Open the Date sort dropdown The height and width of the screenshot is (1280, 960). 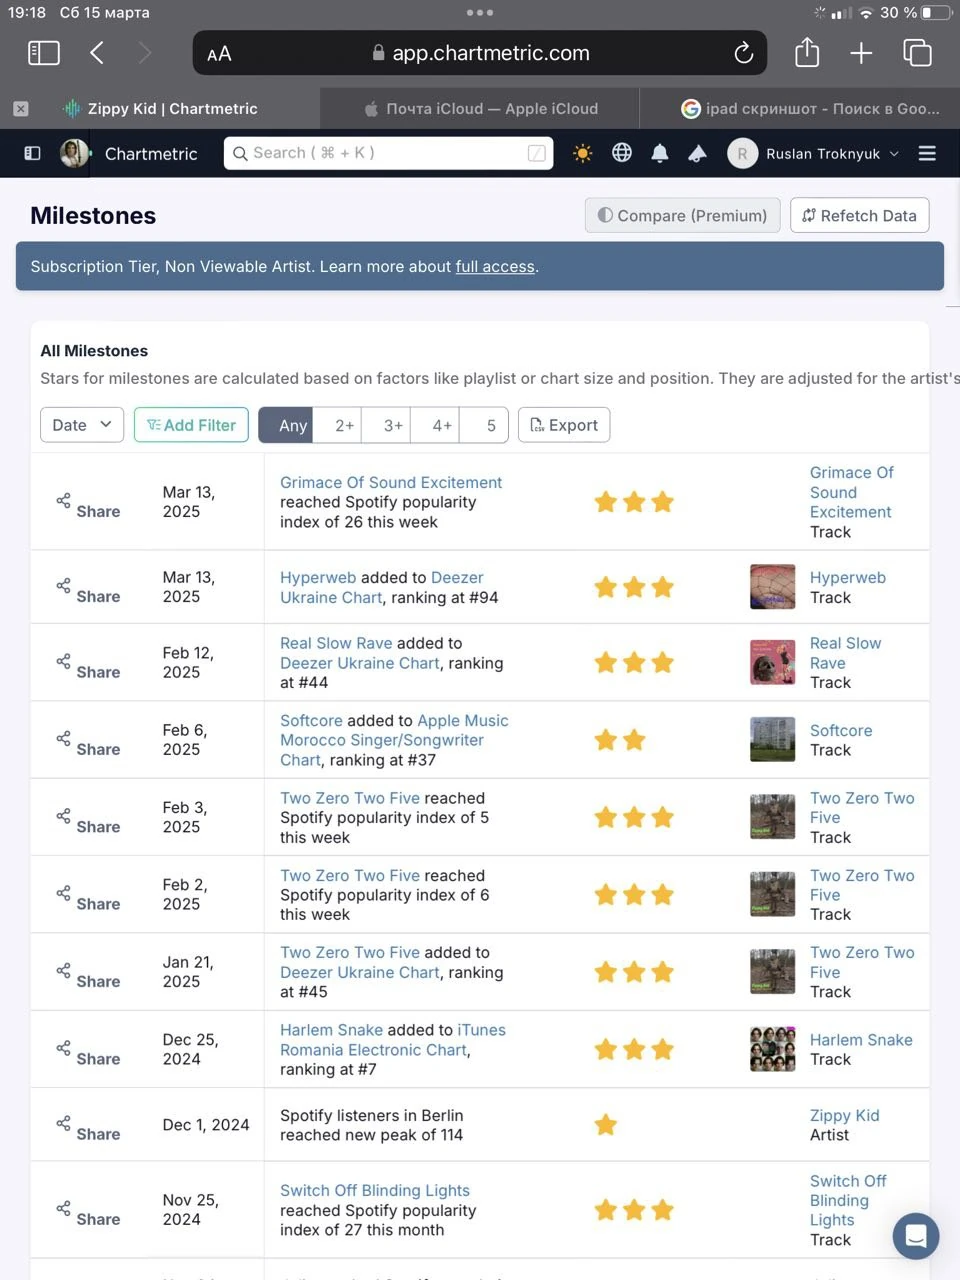pyautogui.click(x=82, y=425)
